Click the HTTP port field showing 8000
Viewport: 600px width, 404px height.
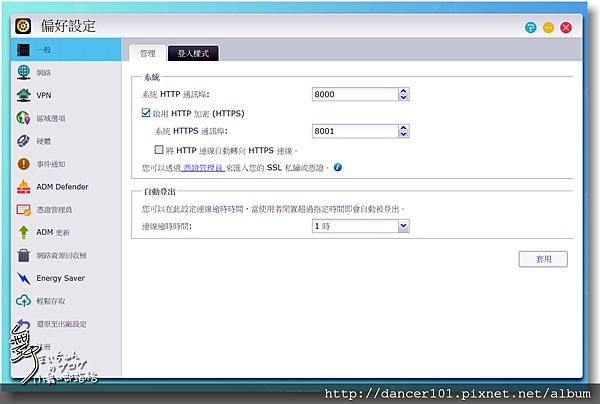pos(355,94)
